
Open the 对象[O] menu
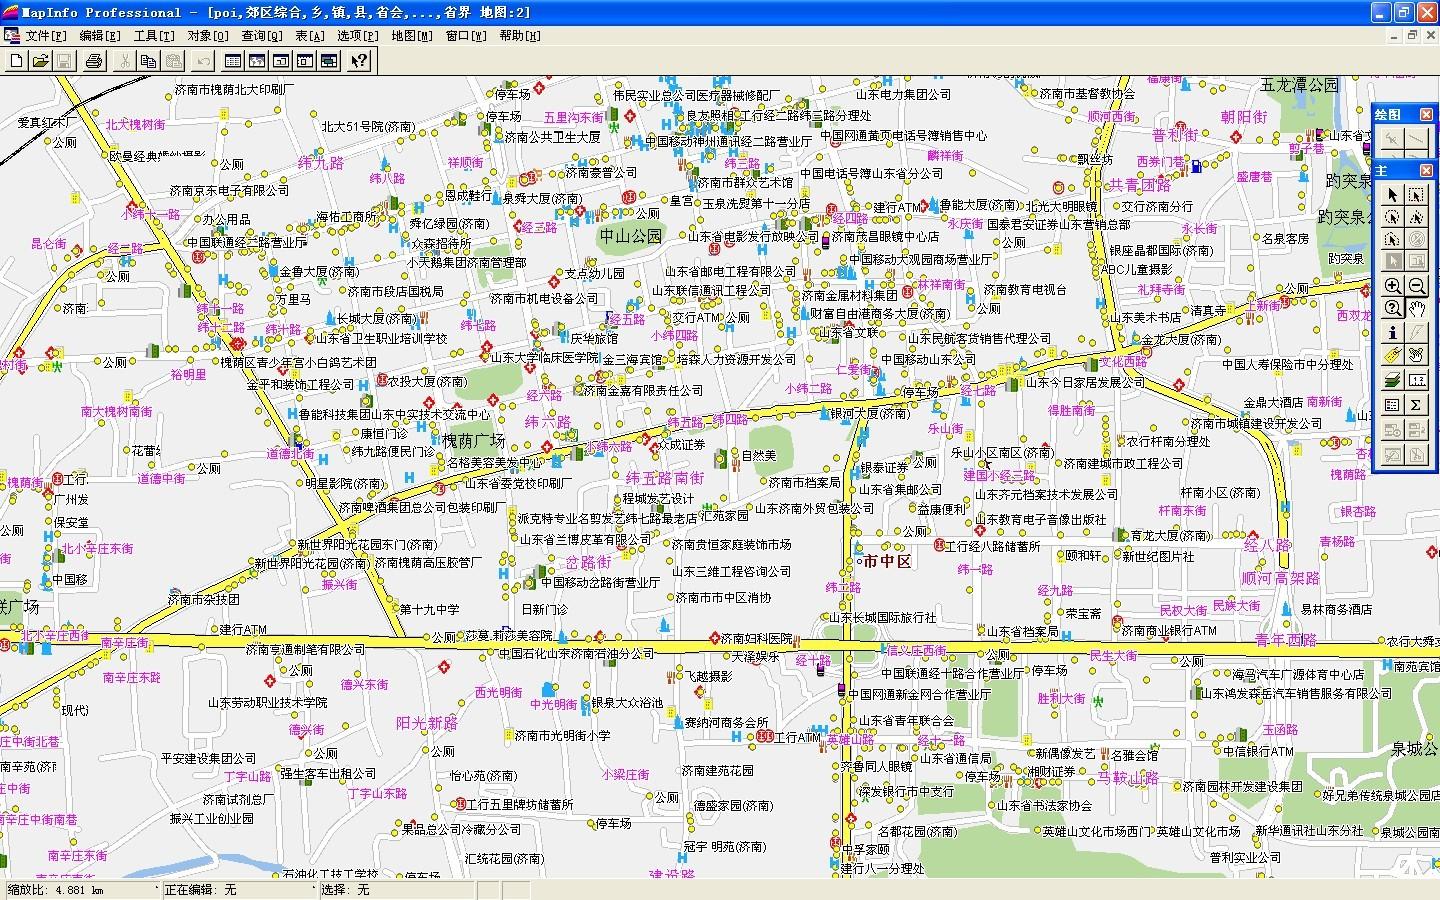tap(208, 36)
